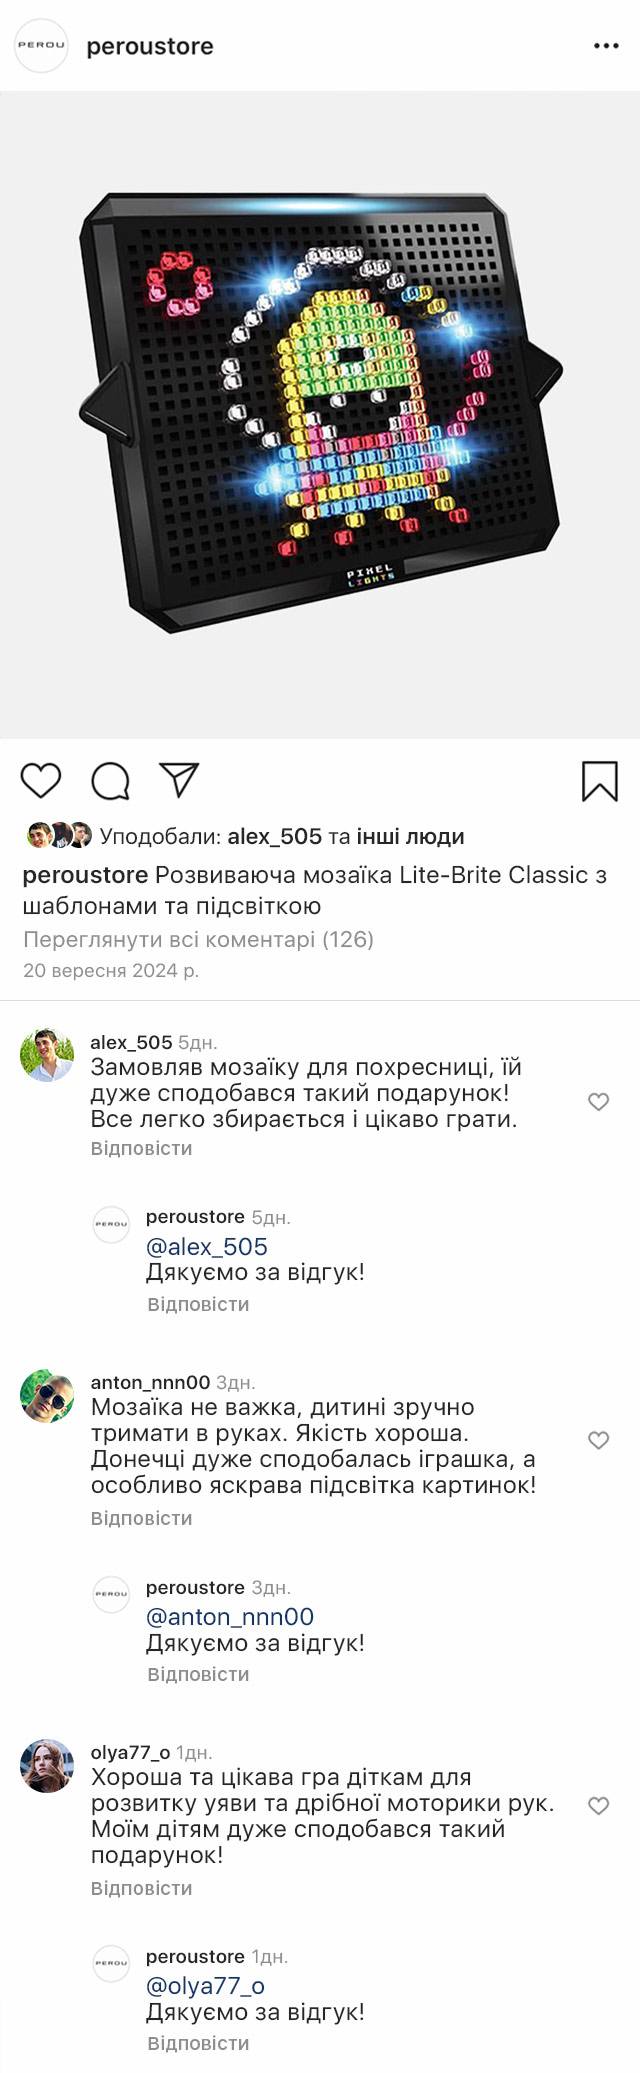Like anton_nnn00's comment
Viewport: 640px width, 2073px height.
point(598,1440)
